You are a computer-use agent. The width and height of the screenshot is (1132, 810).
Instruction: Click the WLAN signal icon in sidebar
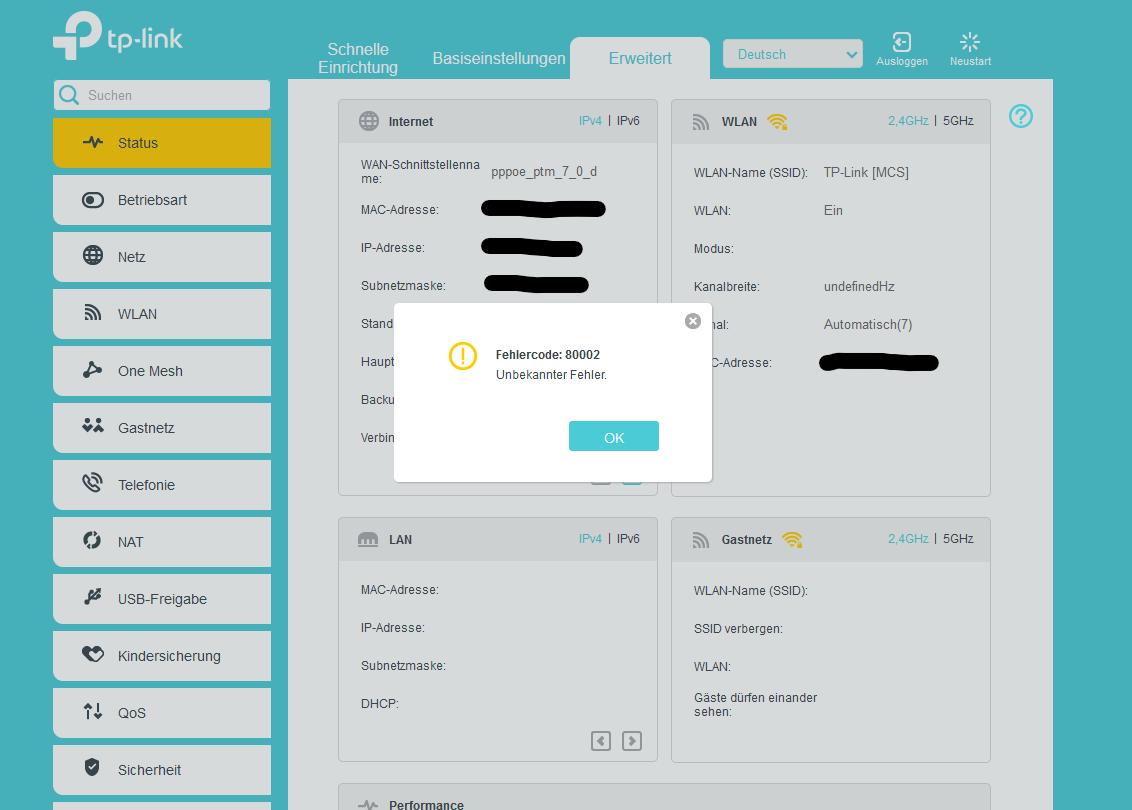[92, 313]
